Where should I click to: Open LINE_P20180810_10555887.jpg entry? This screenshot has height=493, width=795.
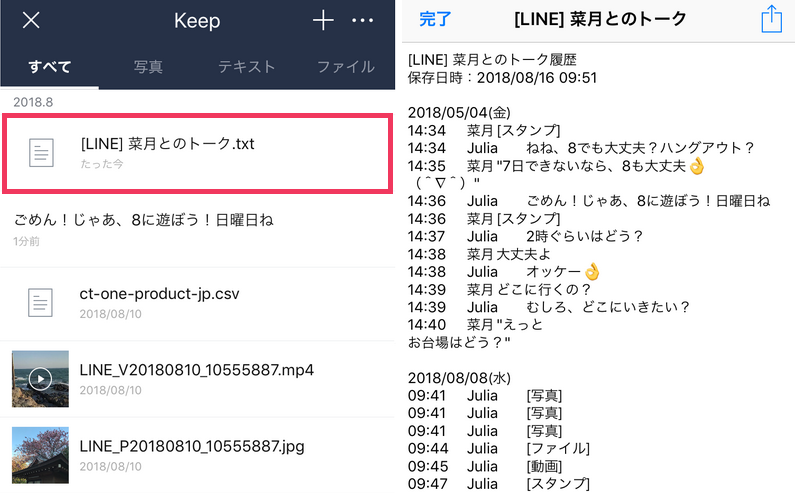(x=197, y=455)
